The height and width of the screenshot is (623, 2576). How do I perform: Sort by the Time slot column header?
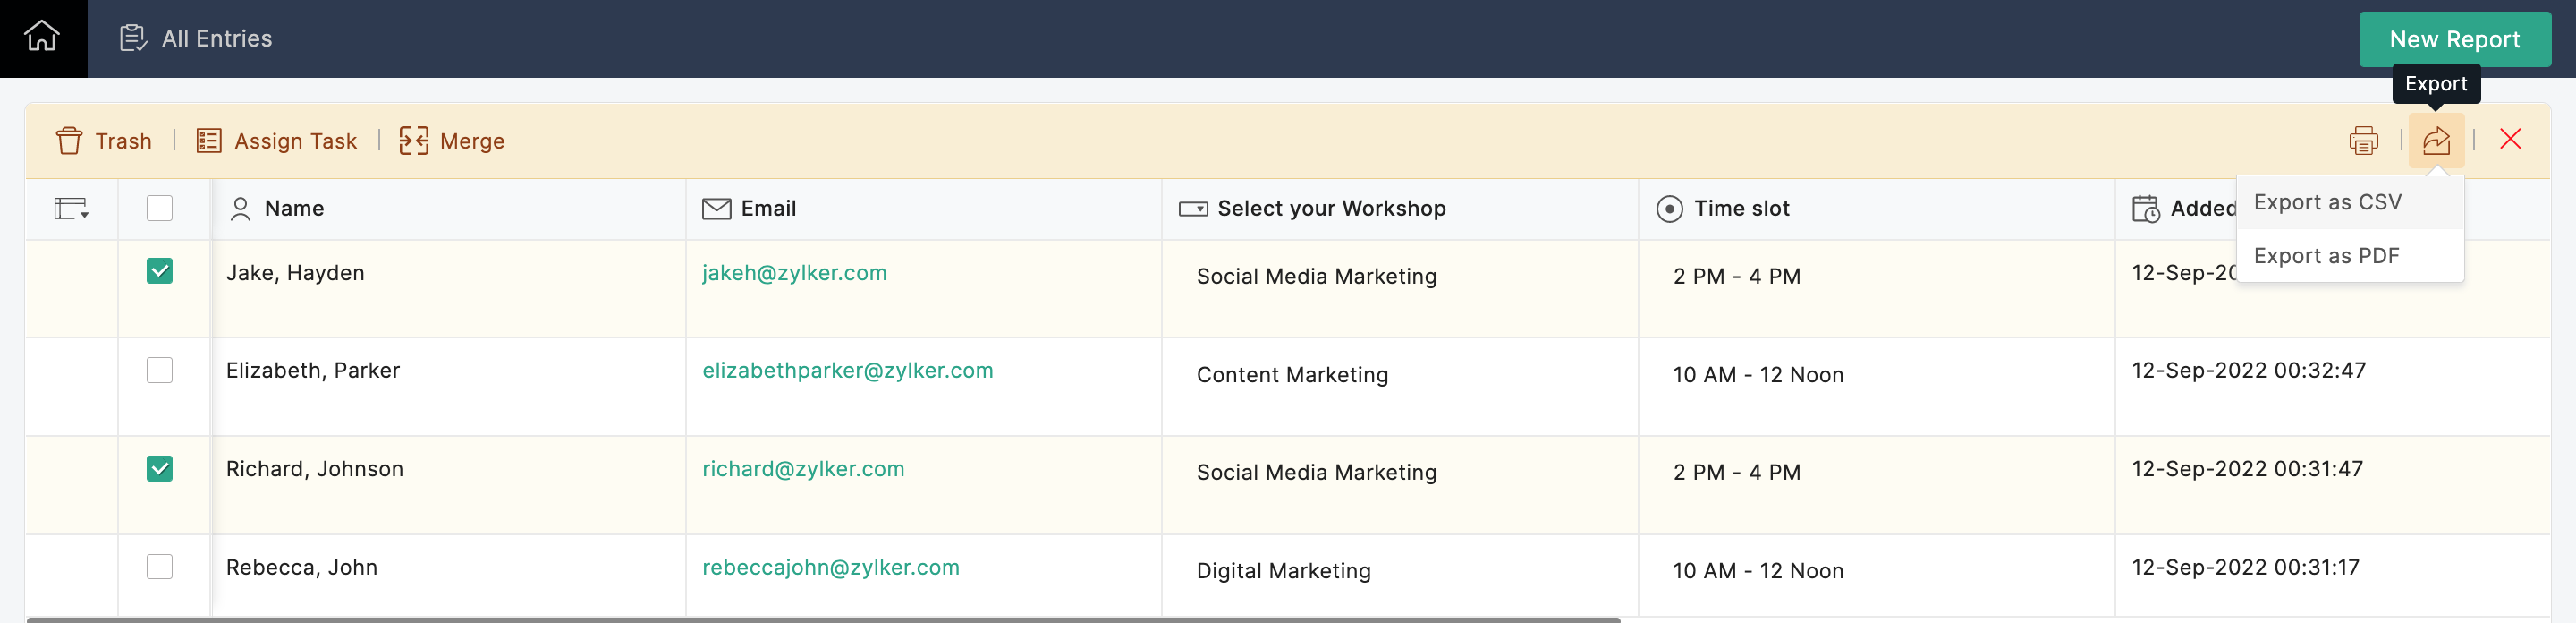[1741, 208]
